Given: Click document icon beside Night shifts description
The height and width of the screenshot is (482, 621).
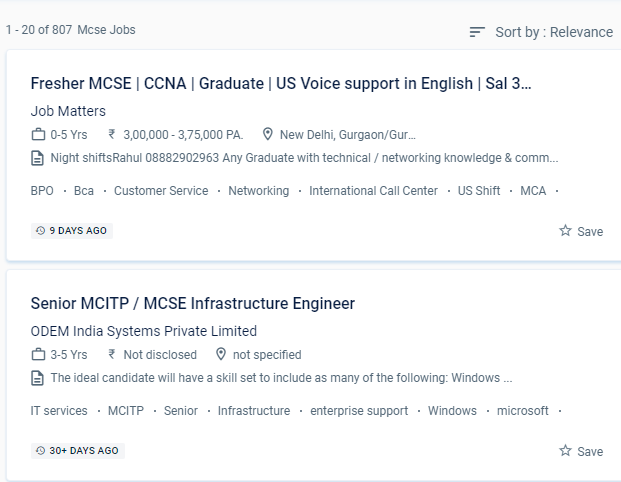Looking at the screenshot, I should (x=38, y=157).
